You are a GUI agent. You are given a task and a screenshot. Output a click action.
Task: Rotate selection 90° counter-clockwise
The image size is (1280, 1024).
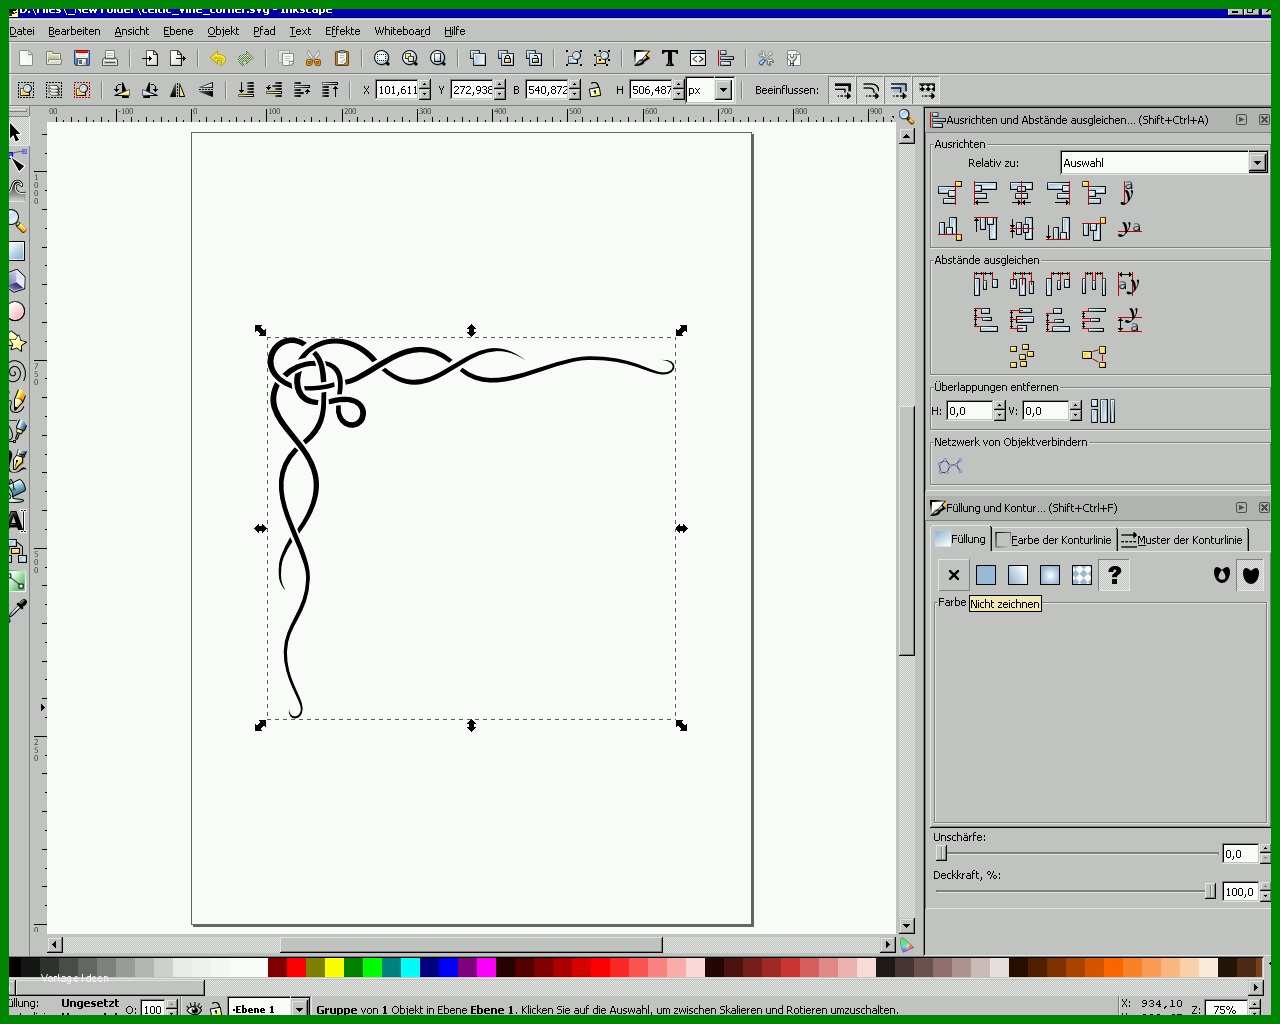122,90
